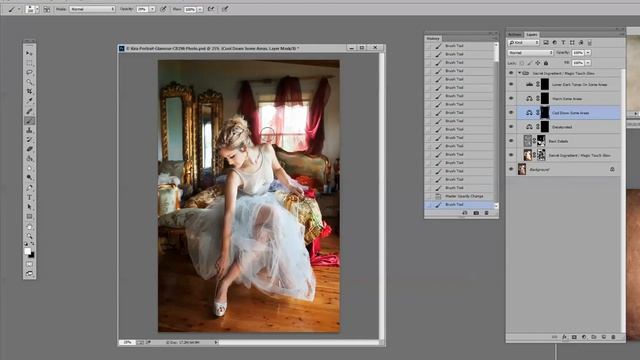Viewport: 640px width, 360px height.
Task: Open brush Flow arrow in options bar
Action: coord(200,9)
